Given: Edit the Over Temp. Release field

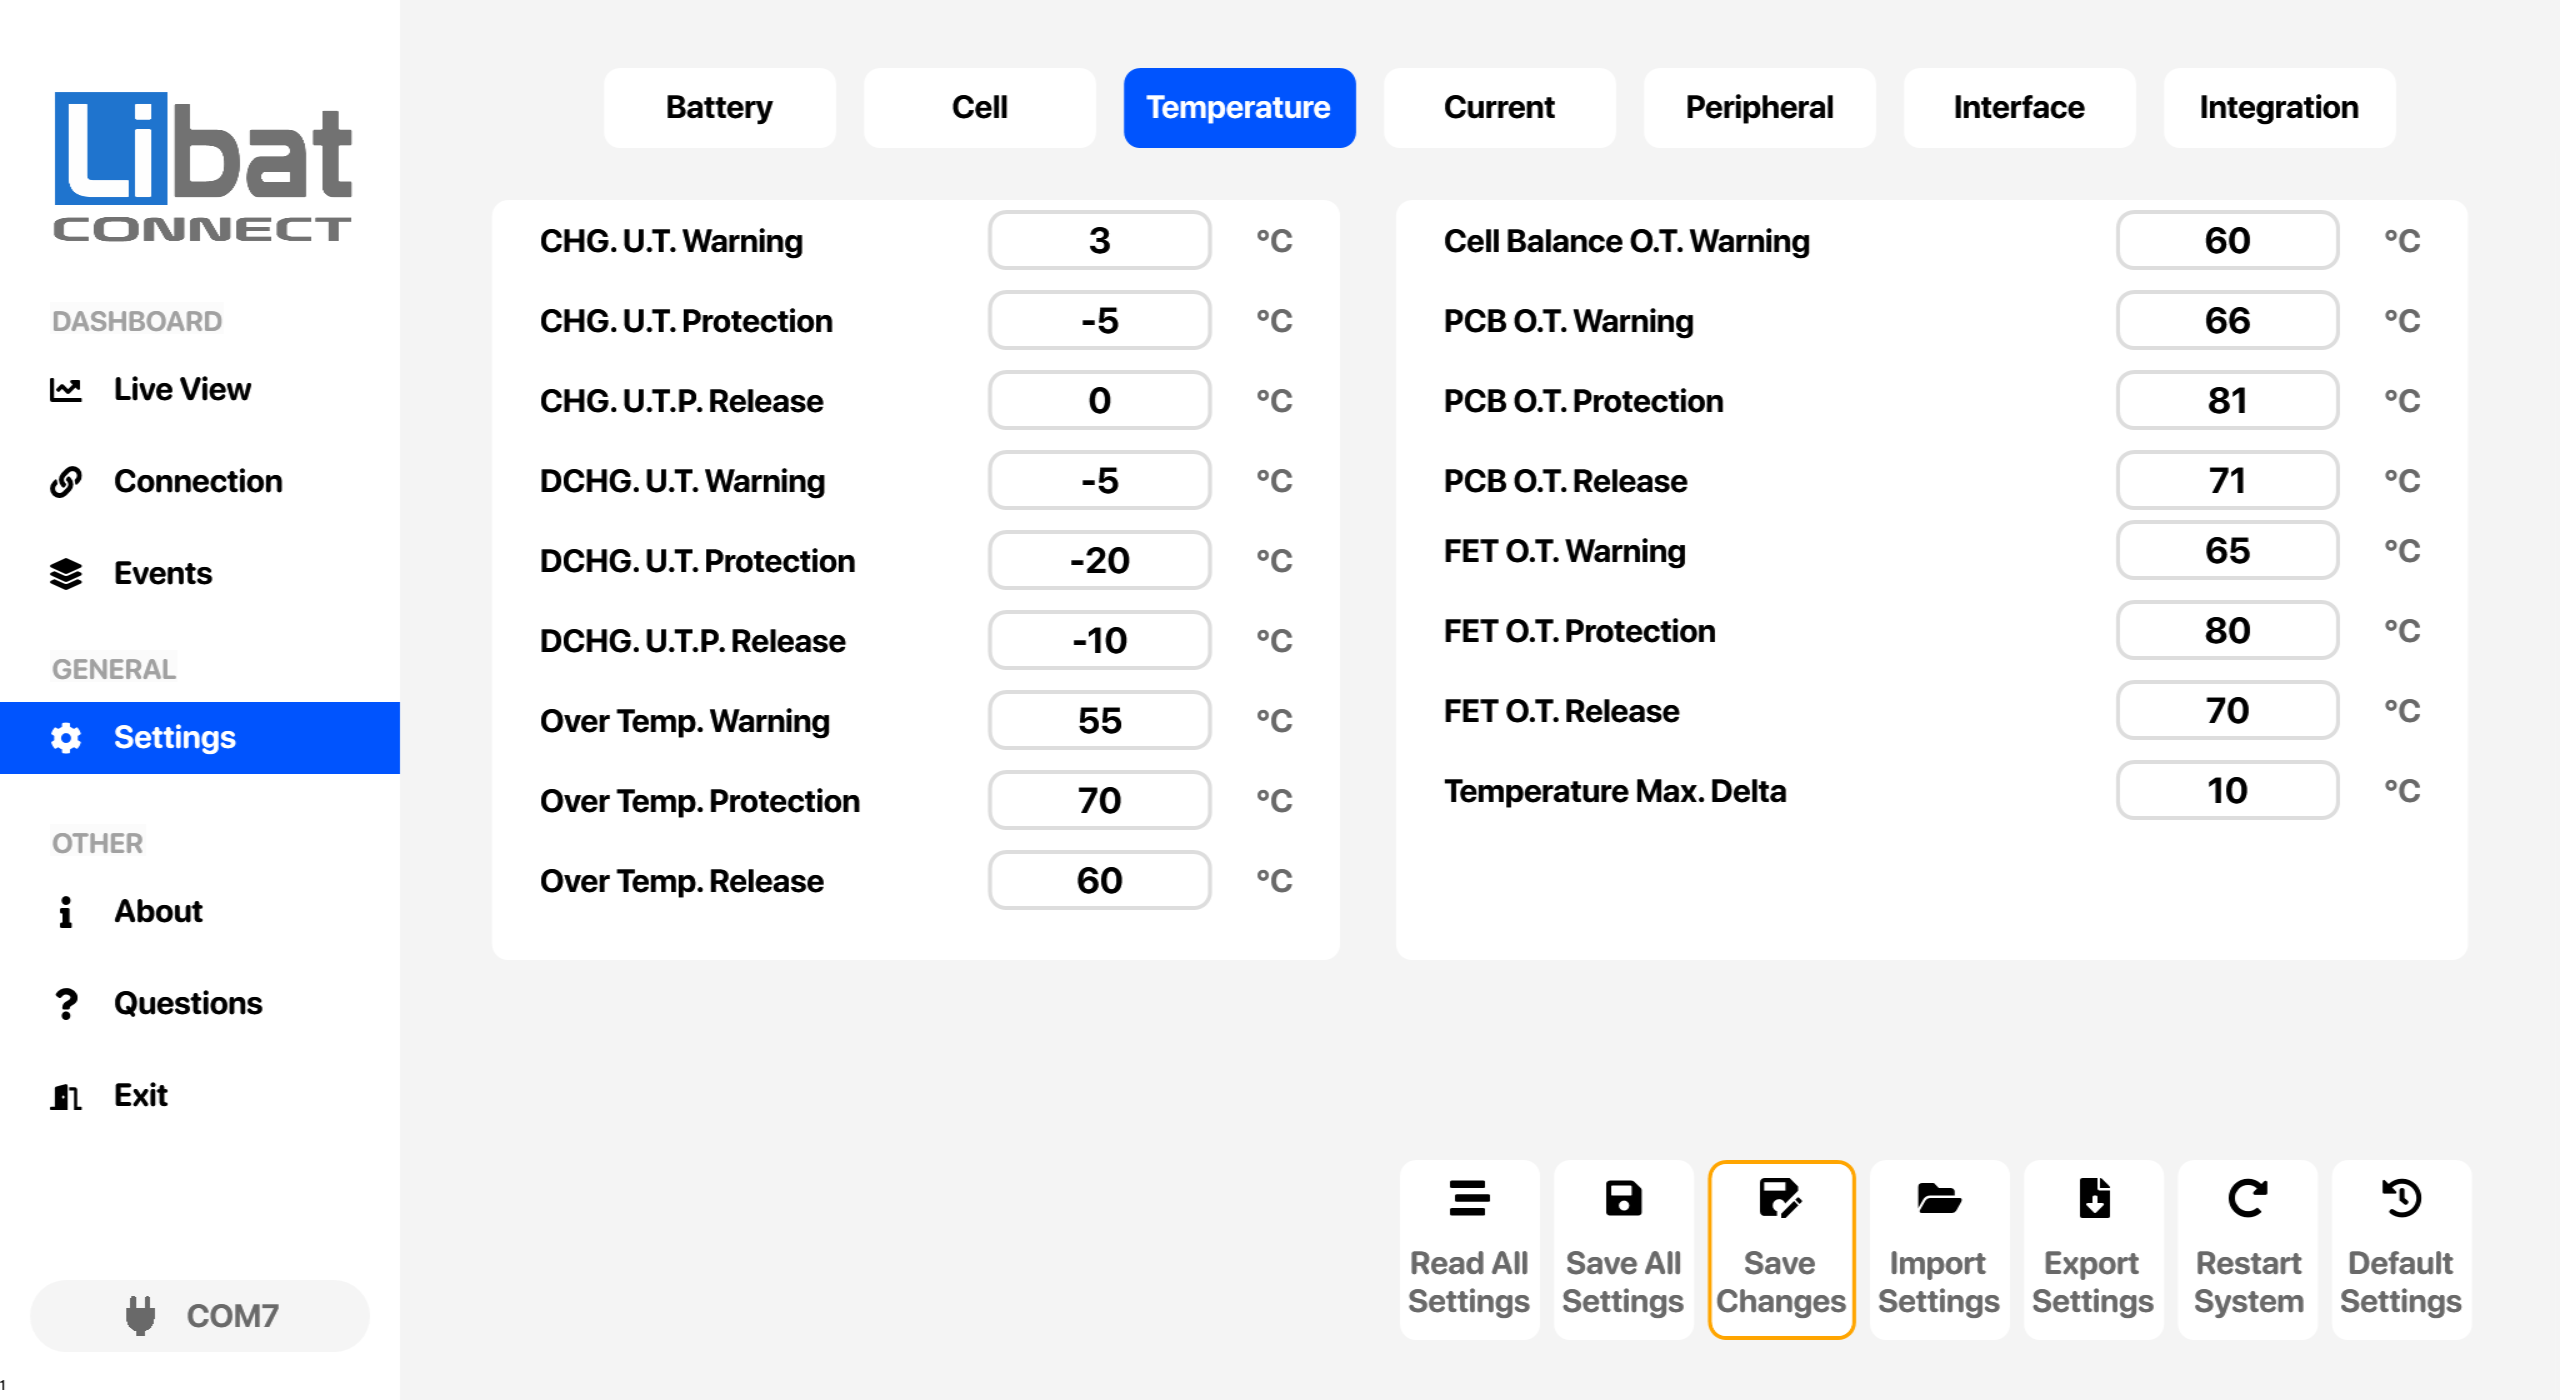Looking at the screenshot, I should 1099,880.
